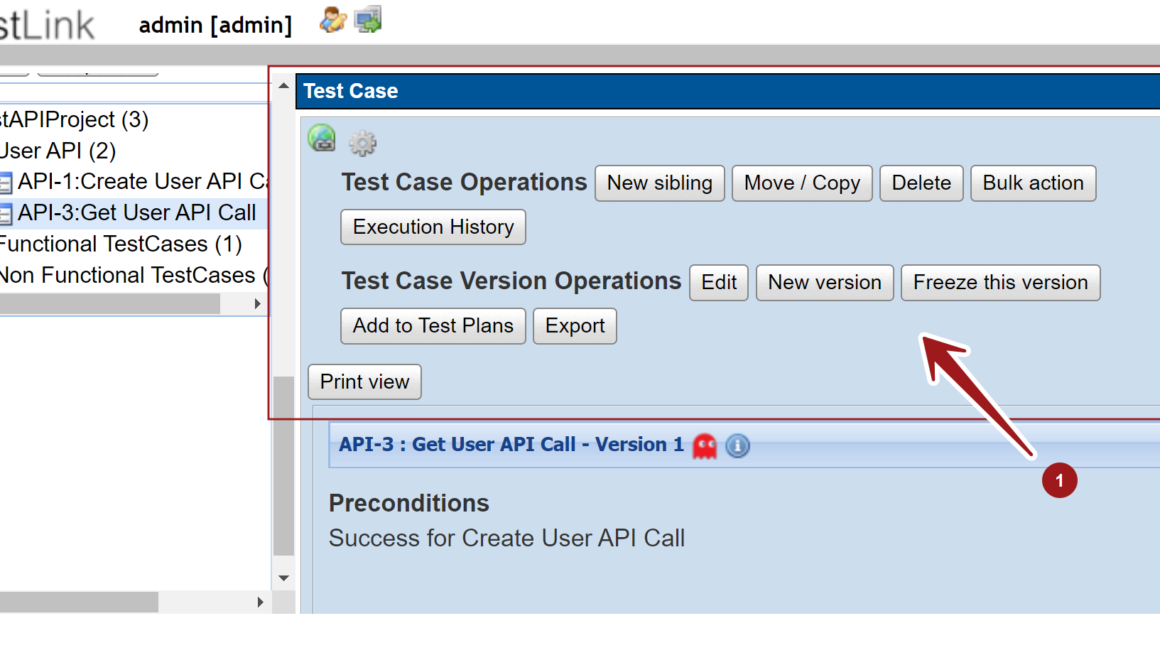The width and height of the screenshot is (1160, 665).
Task: Click the Export button
Action: (x=575, y=326)
